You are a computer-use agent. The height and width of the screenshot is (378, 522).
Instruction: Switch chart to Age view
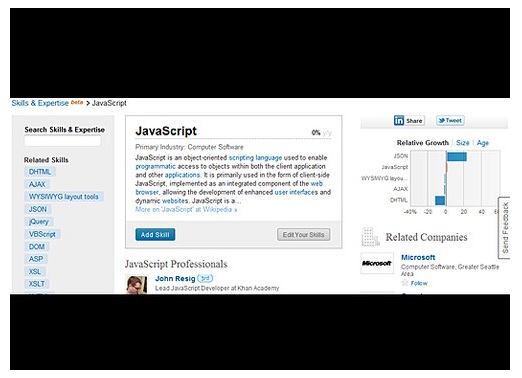(482, 143)
